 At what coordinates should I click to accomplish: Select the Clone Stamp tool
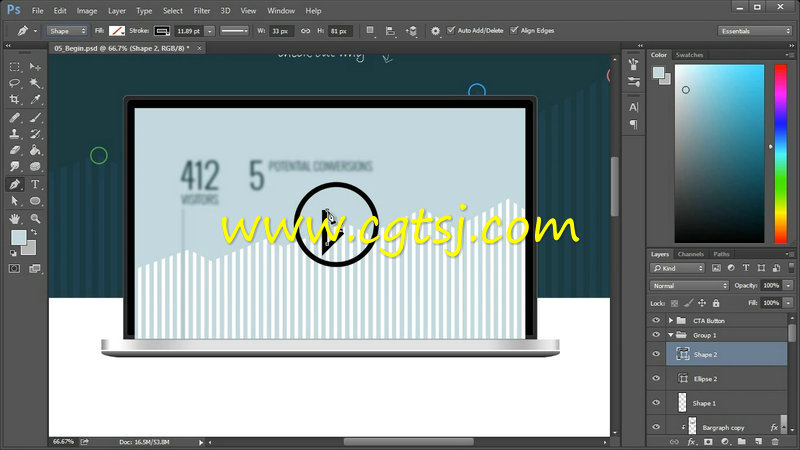pos(14,134)
